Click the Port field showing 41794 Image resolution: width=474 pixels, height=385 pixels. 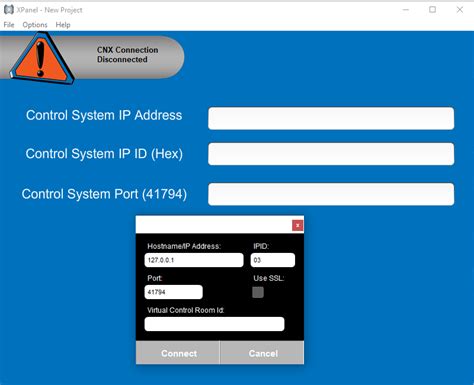[x=173, y=292]
